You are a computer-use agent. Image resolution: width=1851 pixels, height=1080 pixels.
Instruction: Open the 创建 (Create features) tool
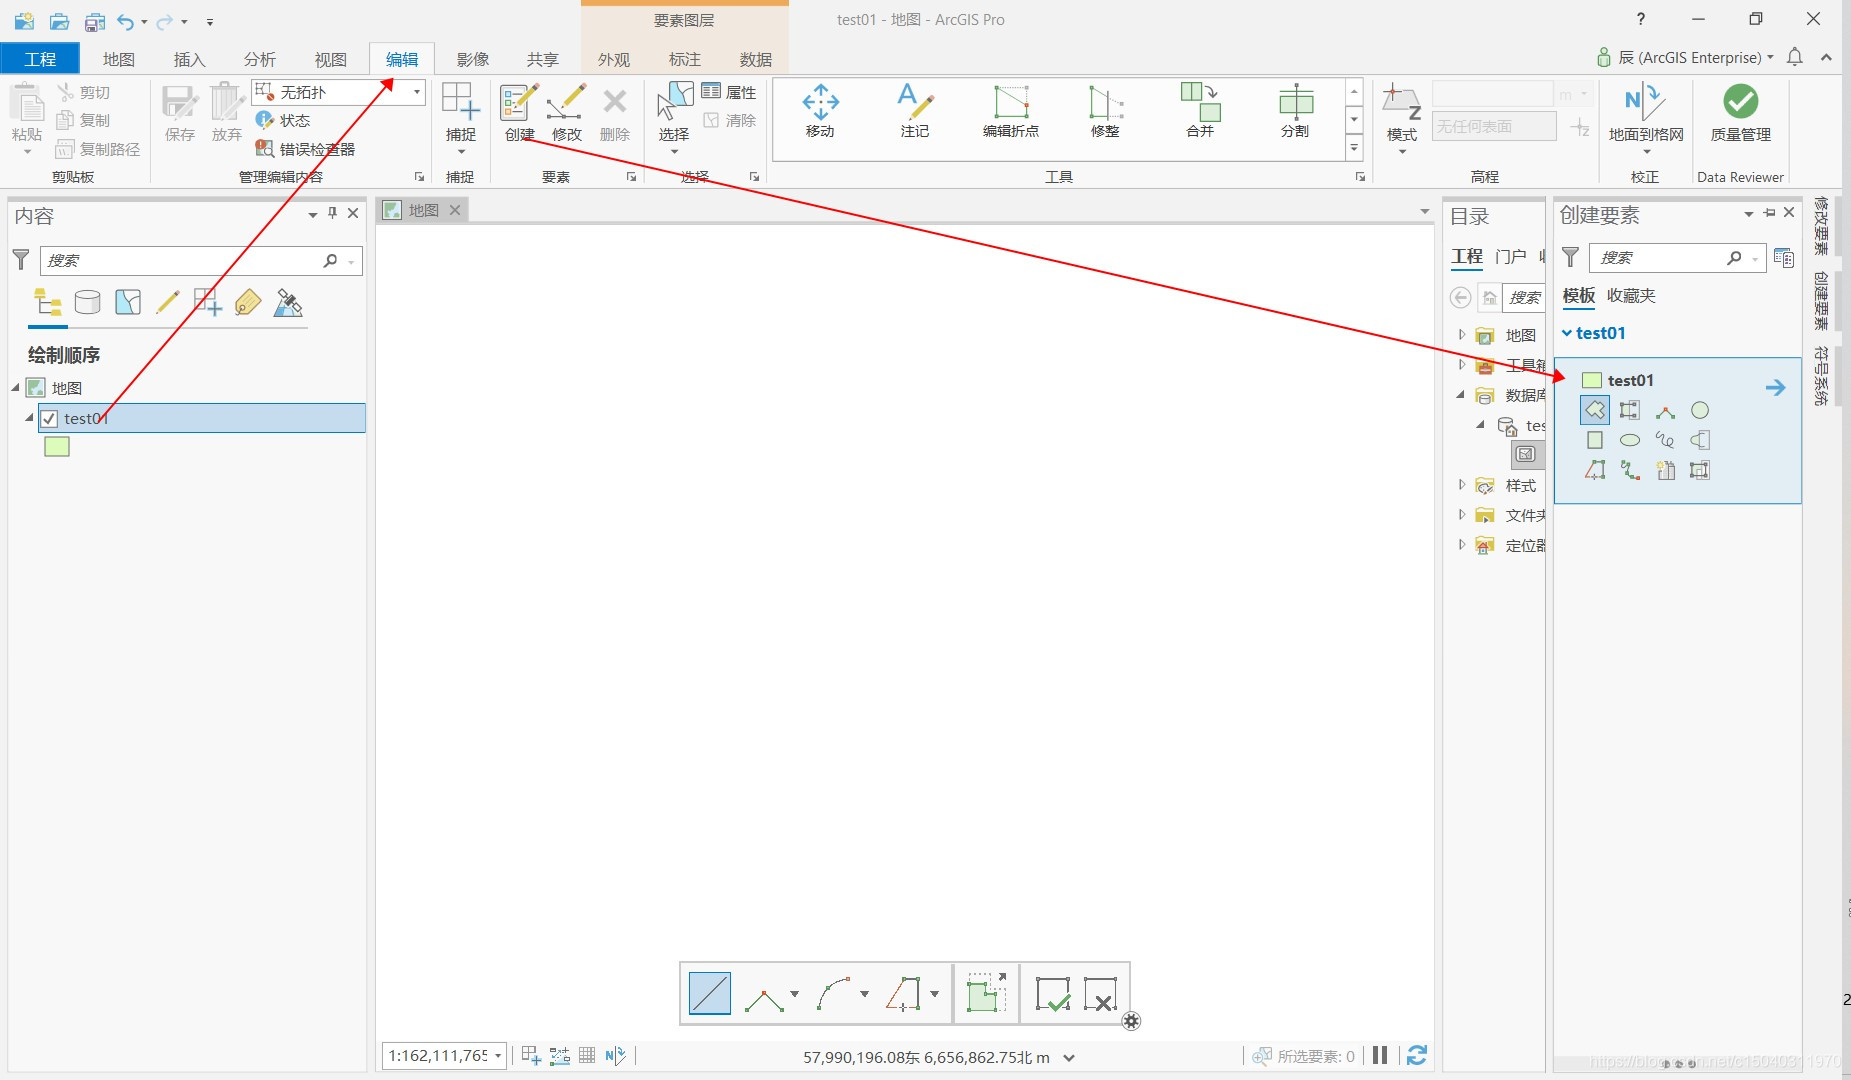point(519,113)
